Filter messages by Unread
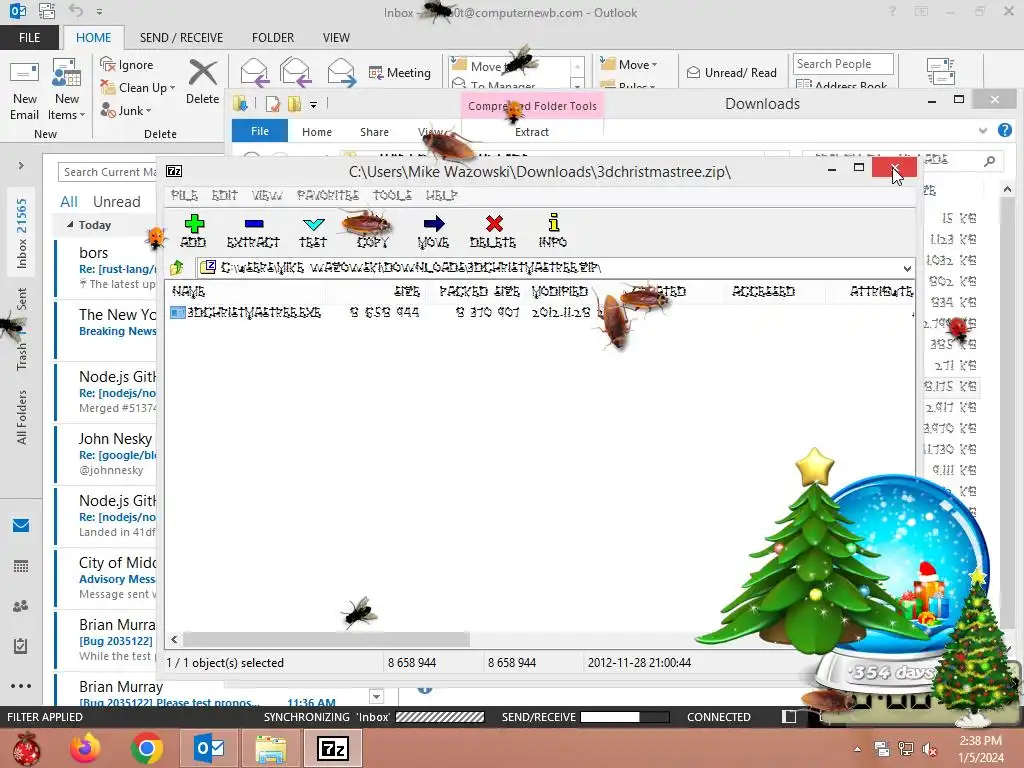The width and height of the screenshot is (1024, 768). [116, 202]
